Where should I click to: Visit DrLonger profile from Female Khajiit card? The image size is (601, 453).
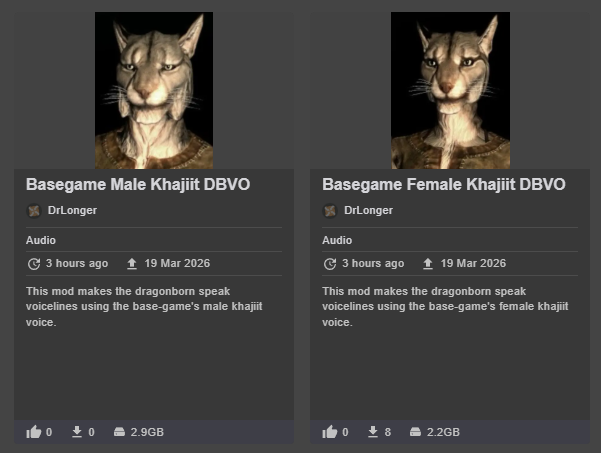[x=368, y=210]
